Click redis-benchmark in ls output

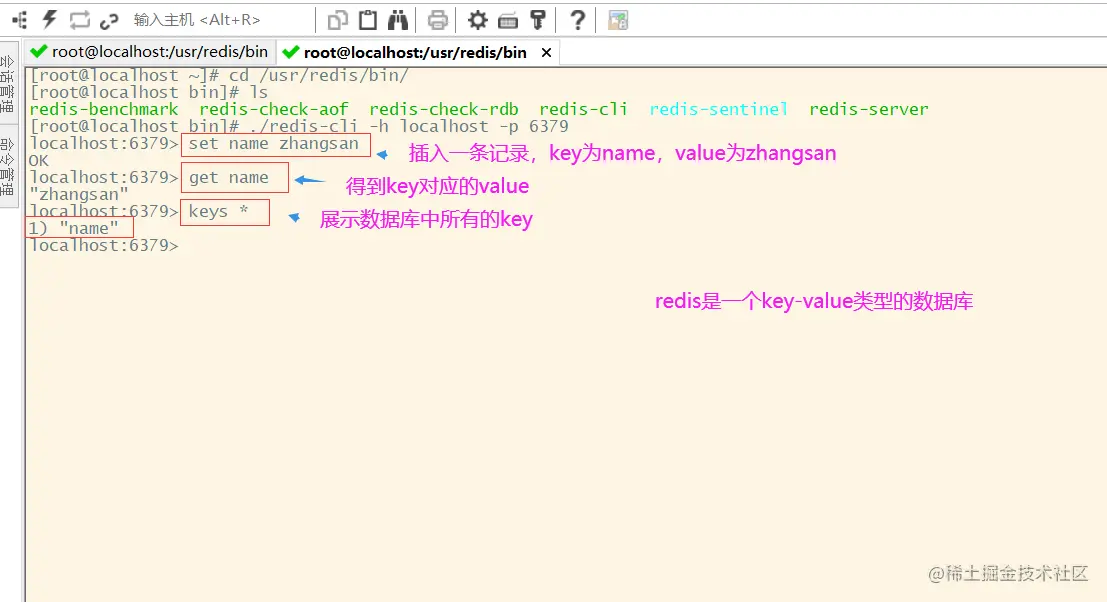(x=104, y=109)
